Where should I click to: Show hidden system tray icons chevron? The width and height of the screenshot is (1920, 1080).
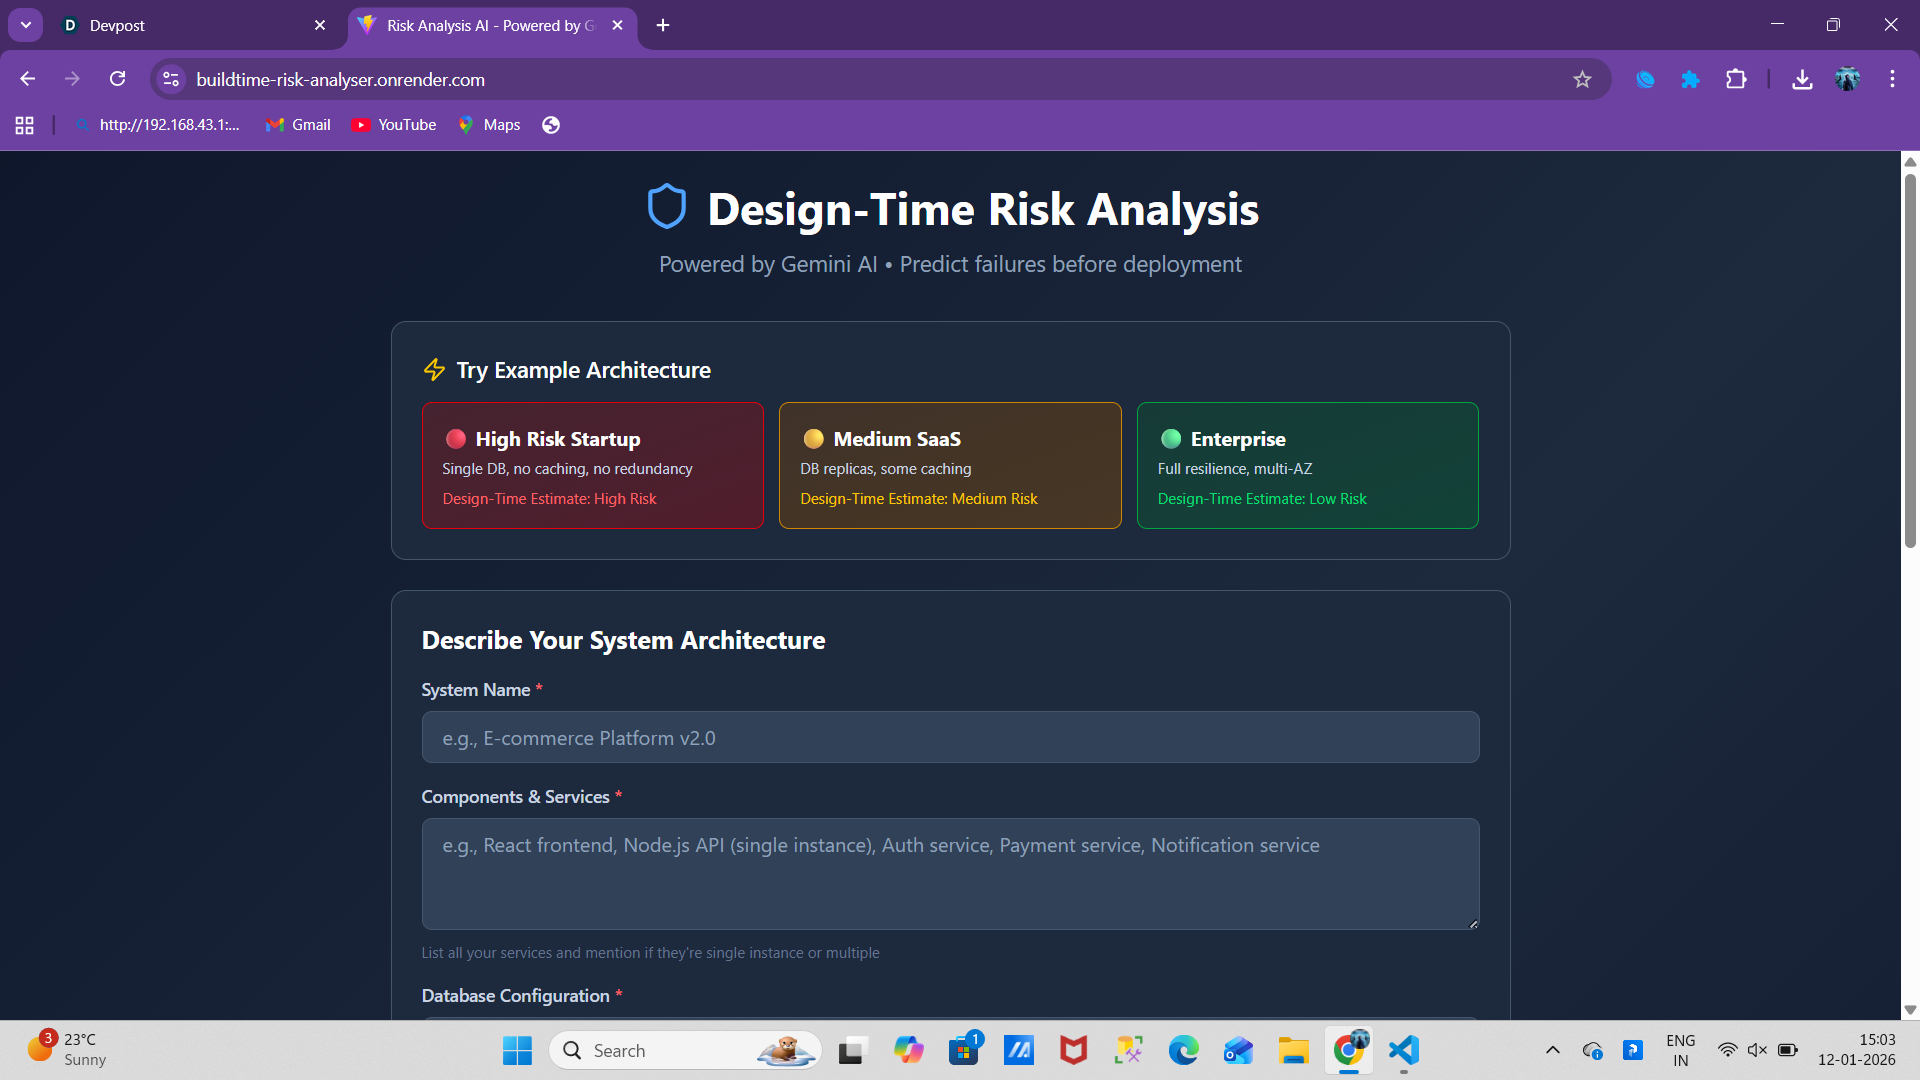pos(1552,1050)
